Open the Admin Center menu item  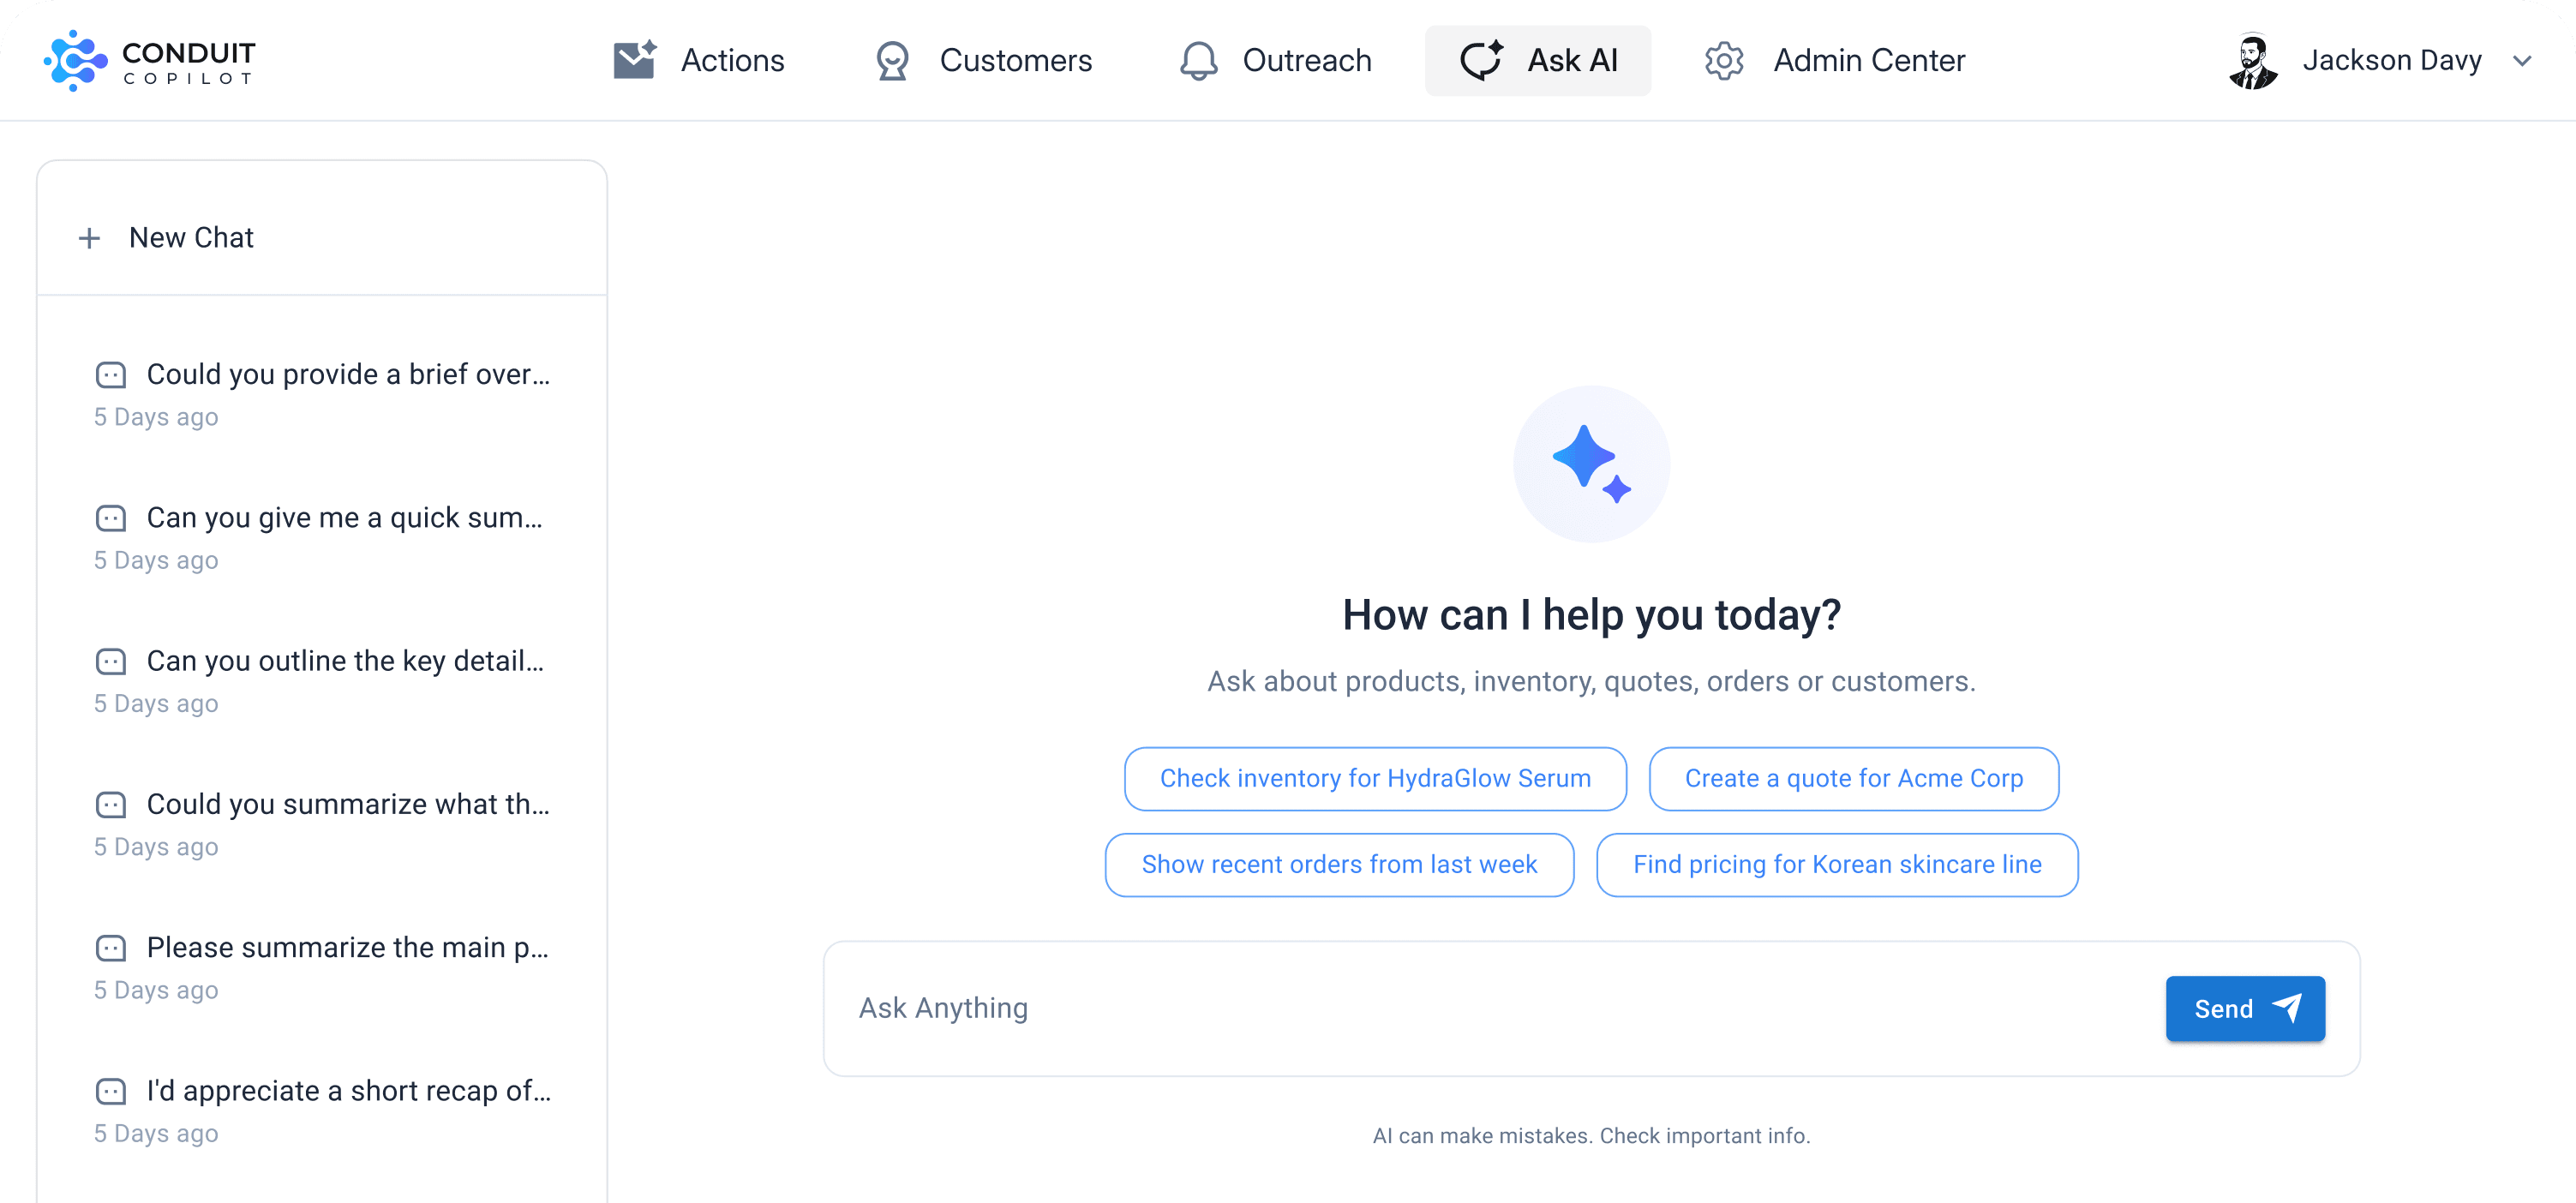(1868, 61)
